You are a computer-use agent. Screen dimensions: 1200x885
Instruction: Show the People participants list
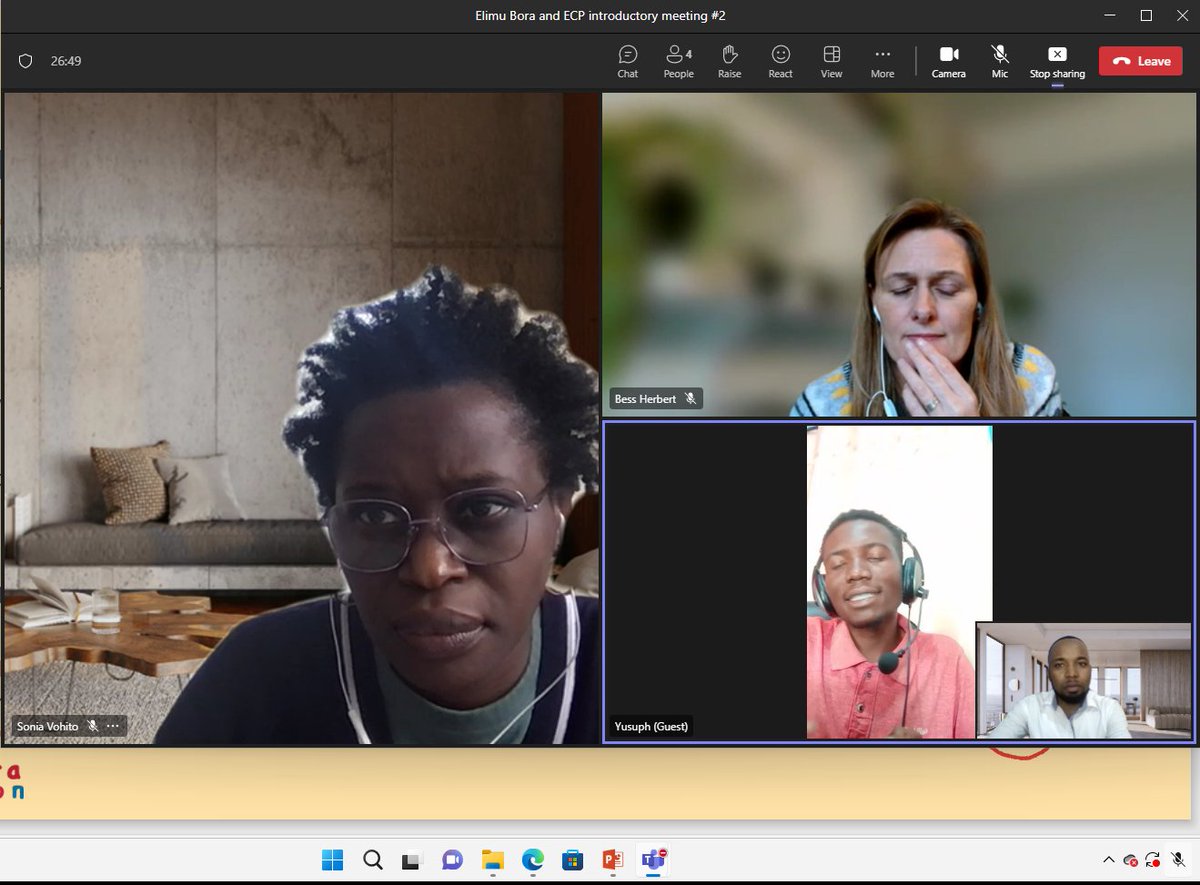[x=678, y=61]
